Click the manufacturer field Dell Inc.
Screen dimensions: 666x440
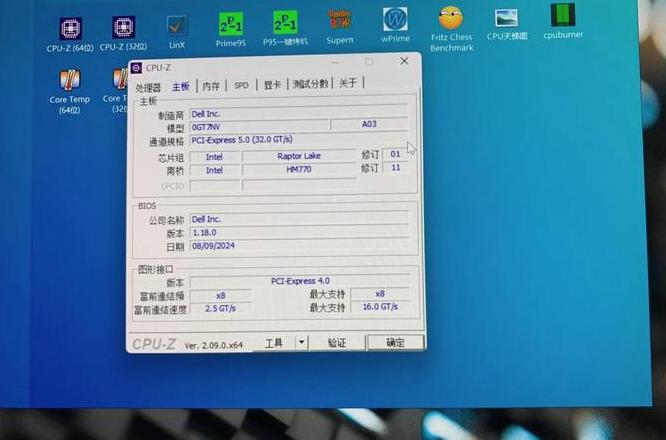[298, 113]
